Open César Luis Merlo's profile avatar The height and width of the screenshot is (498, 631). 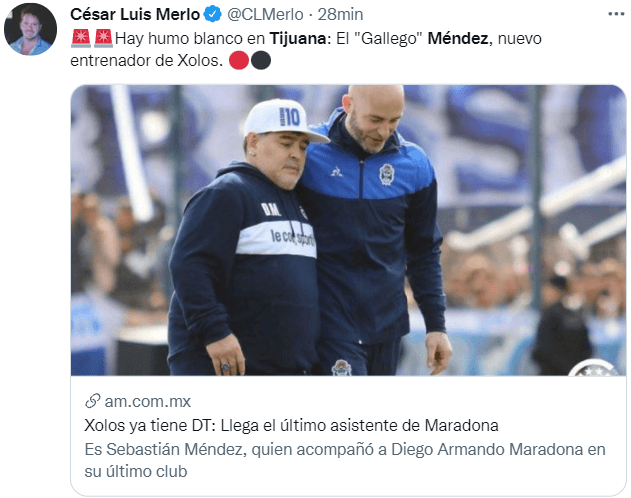pyautogui.click(x=31, y=29)
